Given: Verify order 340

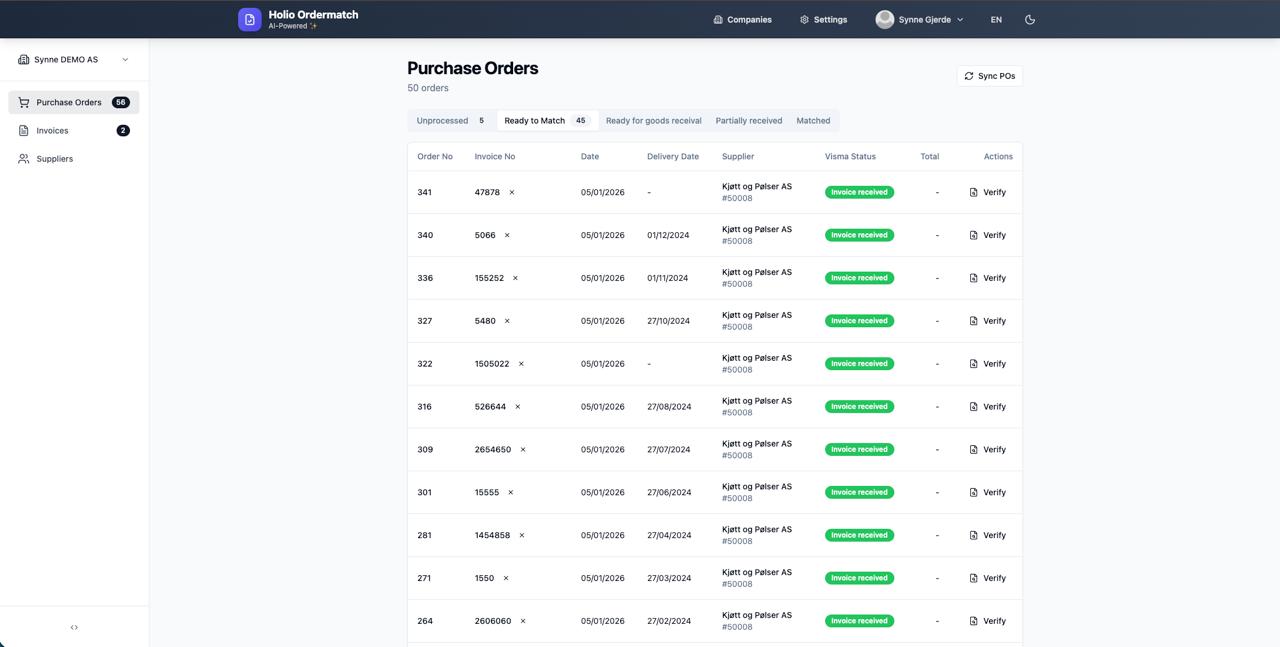Looking at the screenshot, I should [x=987, y=235].
